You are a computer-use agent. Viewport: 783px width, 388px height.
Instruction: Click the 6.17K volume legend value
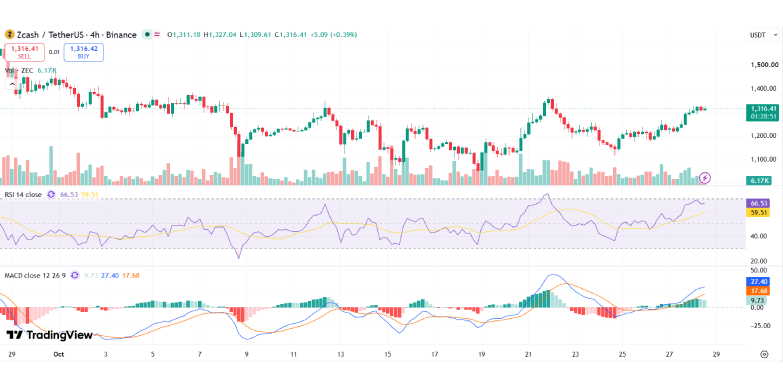47,71
